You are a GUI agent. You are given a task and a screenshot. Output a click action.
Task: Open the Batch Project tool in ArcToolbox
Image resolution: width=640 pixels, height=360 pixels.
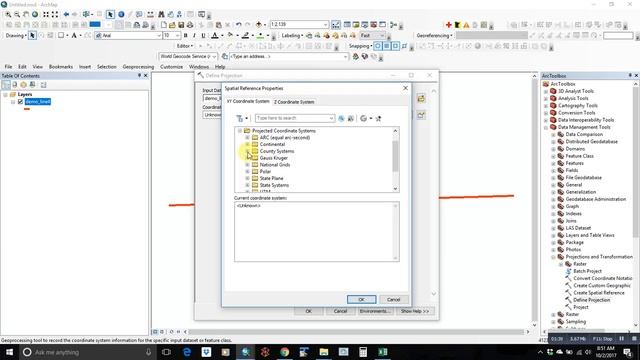click(x=587, y=271)
